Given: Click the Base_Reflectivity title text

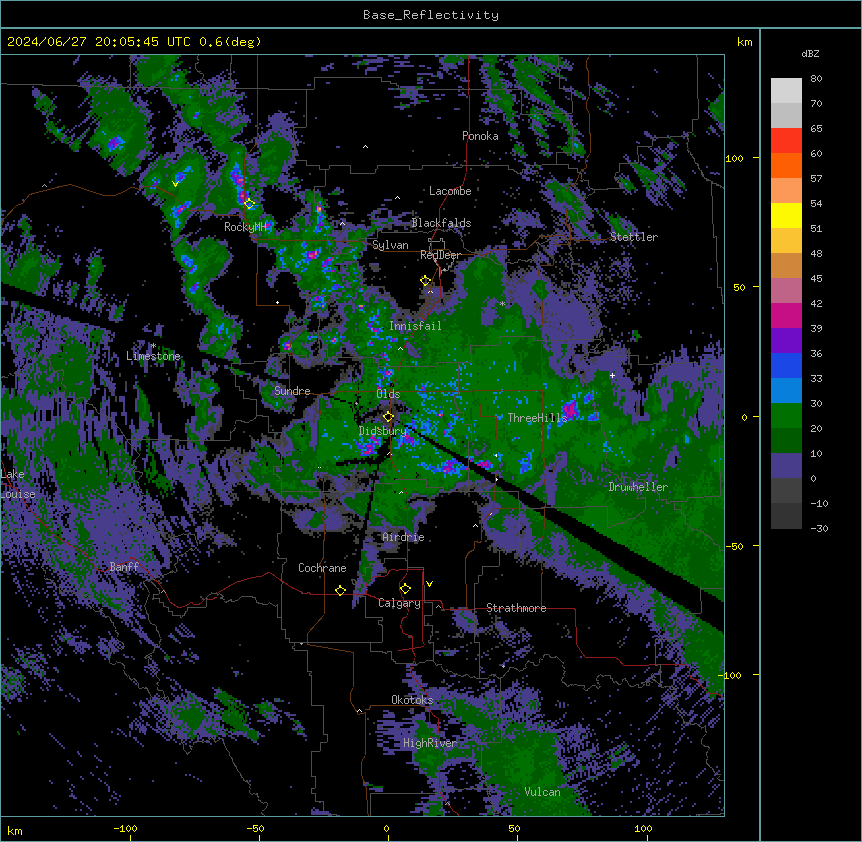Looking at the screenshot, I should pyautogui.click(x=431, y=15).
